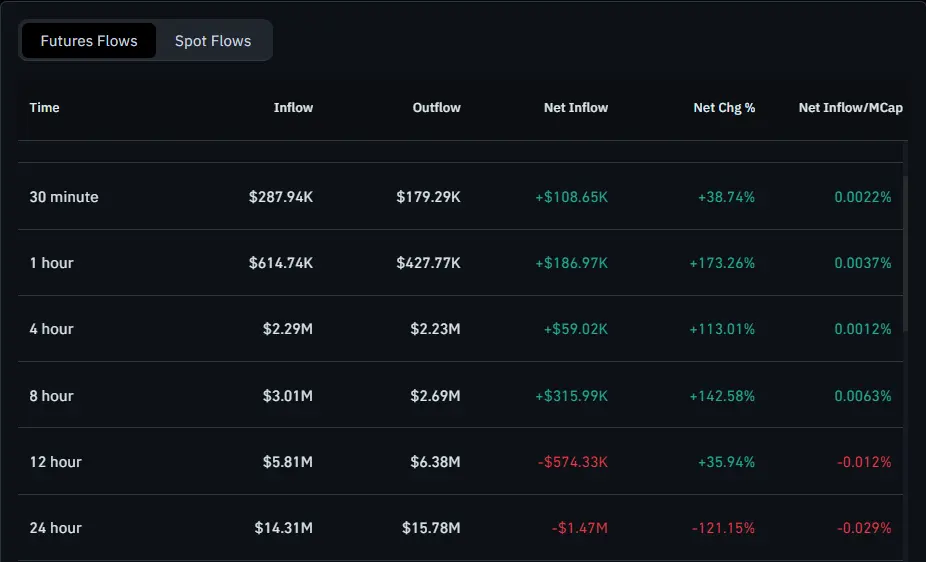
Task: Click the -$574.33K net inflow value
Action: [573, 462]
